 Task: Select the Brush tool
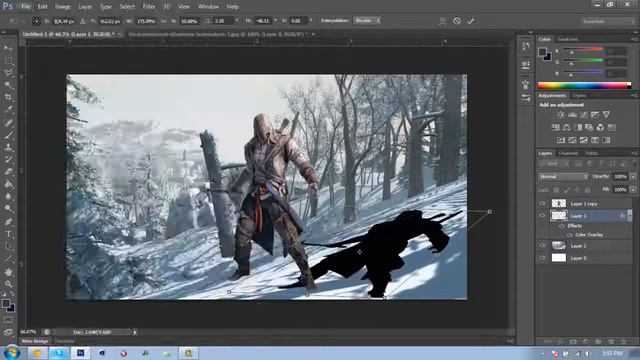[8, 135]
